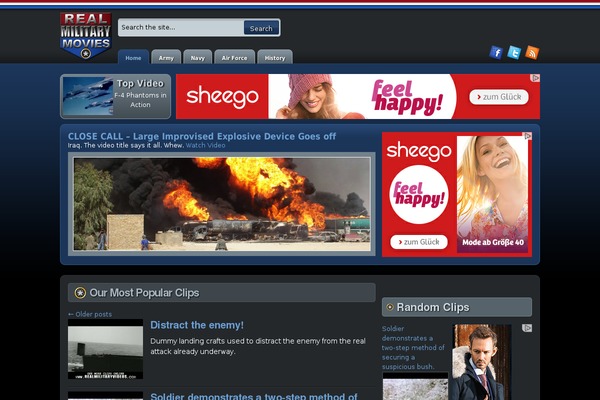This screenshot has width=600, height=400.
Task: Click the 'Our Most Popular Clips' heading
Action: point(144,293)
